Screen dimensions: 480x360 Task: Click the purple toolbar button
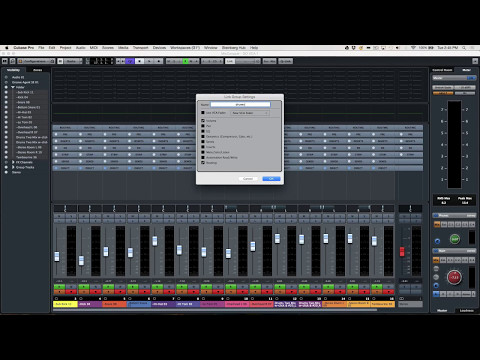click(x=130, y=61)
